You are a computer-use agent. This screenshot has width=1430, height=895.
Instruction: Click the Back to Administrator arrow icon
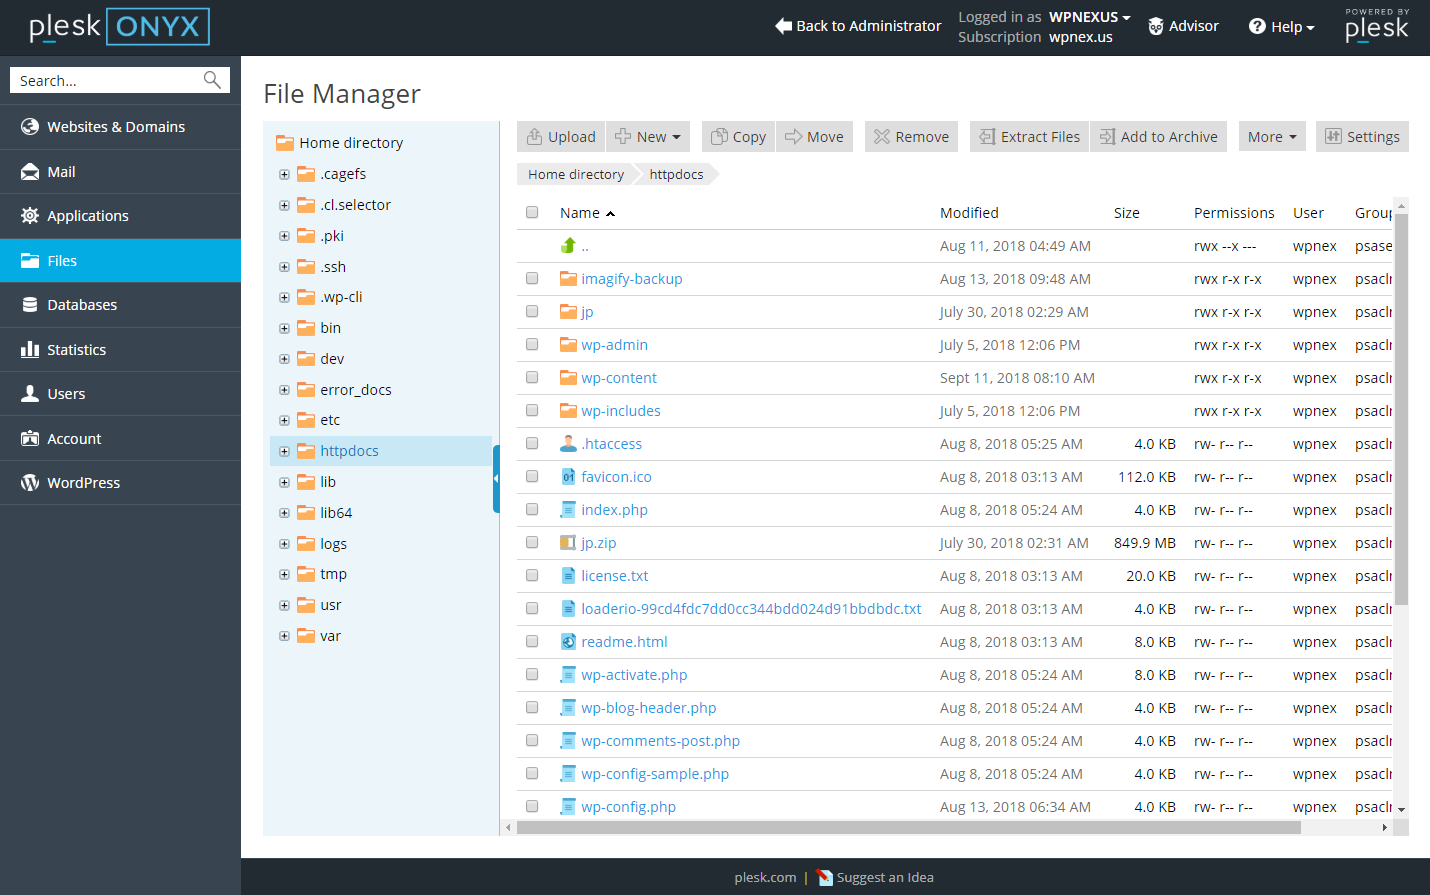[x=783, y=26]
